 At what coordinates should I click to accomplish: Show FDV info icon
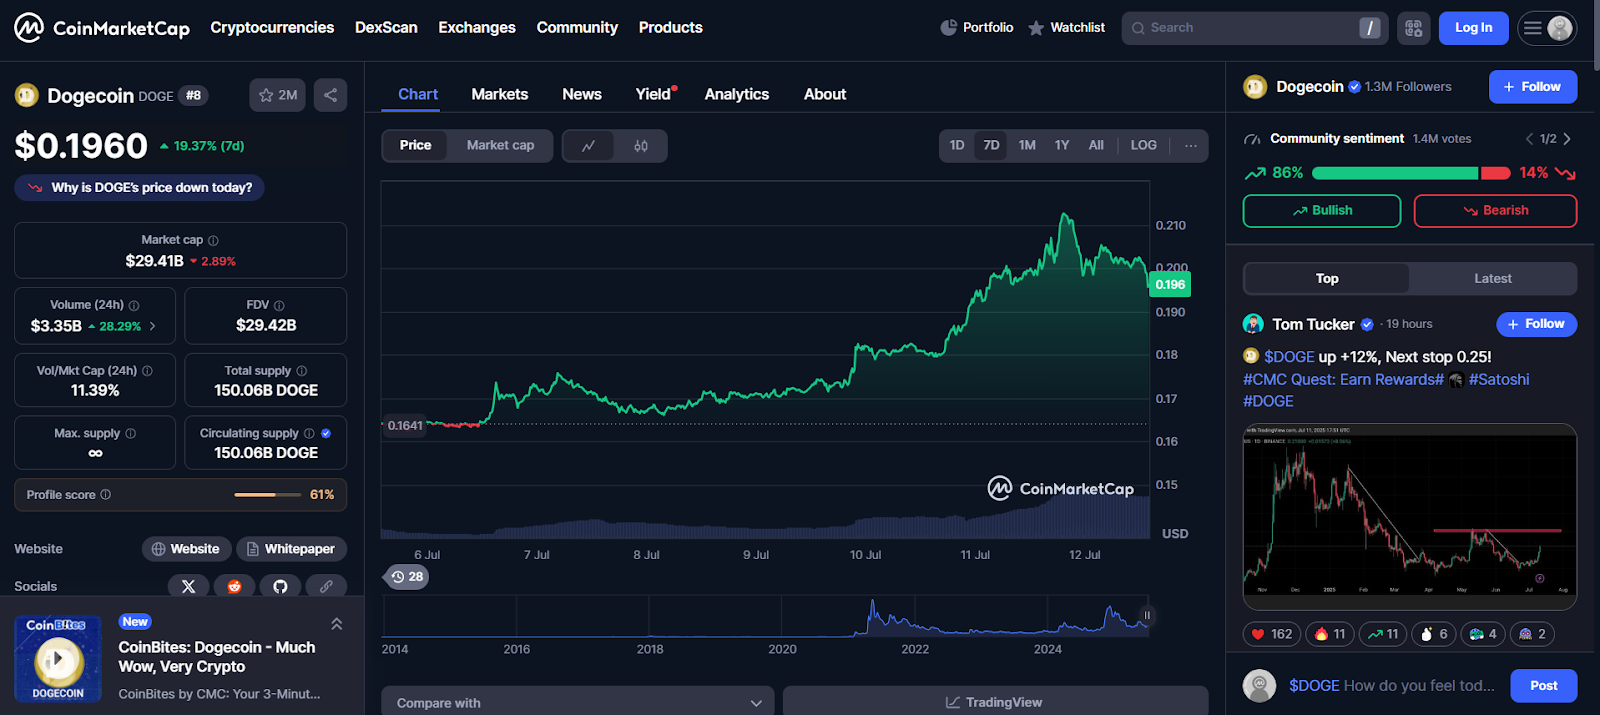pos(279,305)
